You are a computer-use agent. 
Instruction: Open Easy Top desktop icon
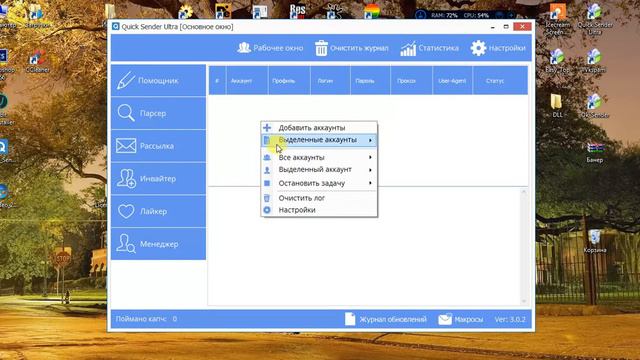pos(557,61)
